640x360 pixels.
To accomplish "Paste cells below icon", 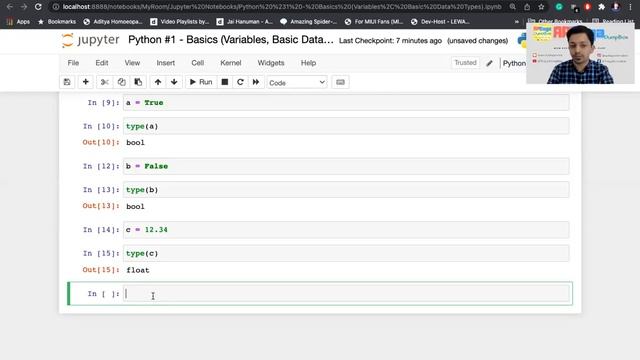I will pyautogui.click(x=138, y=82).
